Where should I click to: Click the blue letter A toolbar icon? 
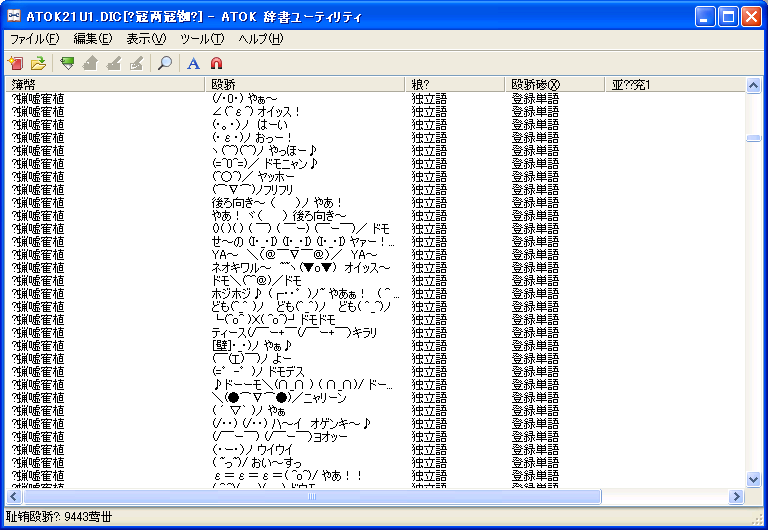[x=193, y=63]
